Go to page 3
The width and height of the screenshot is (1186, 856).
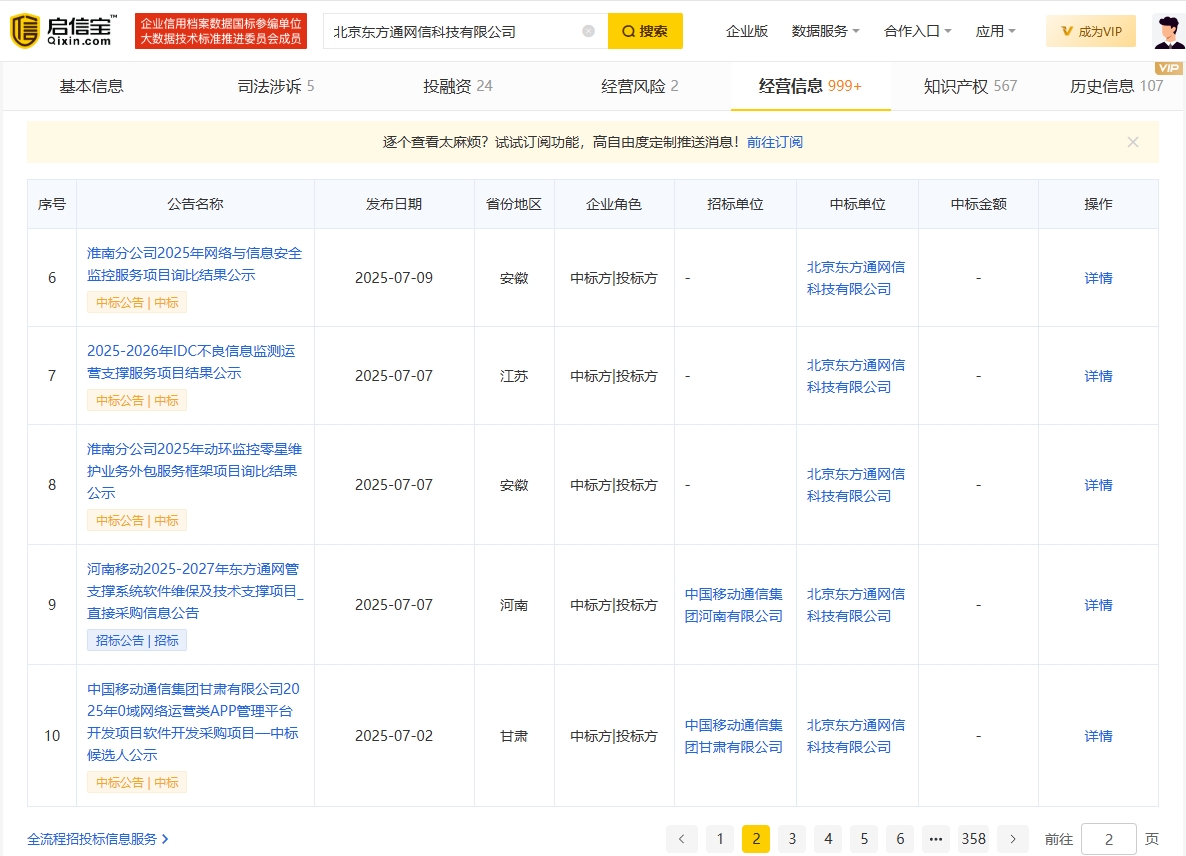point(792,839)
